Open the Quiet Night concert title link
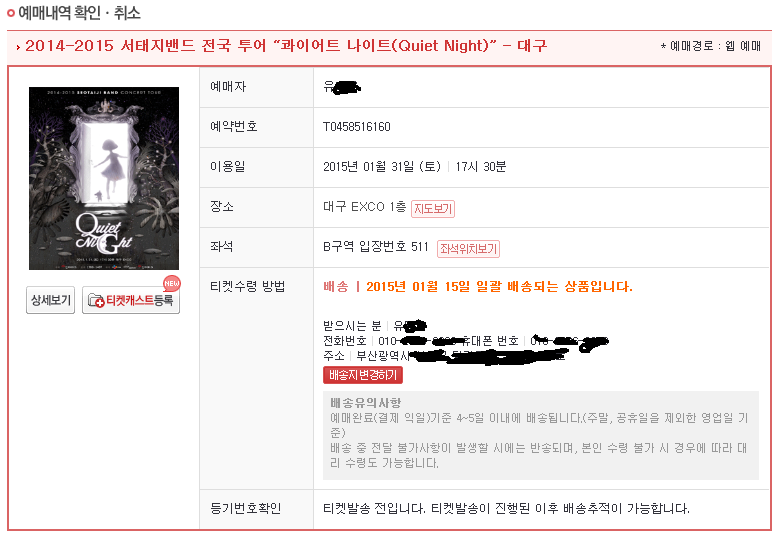Viewport: 776px width, 539px height. click(286, 46)
